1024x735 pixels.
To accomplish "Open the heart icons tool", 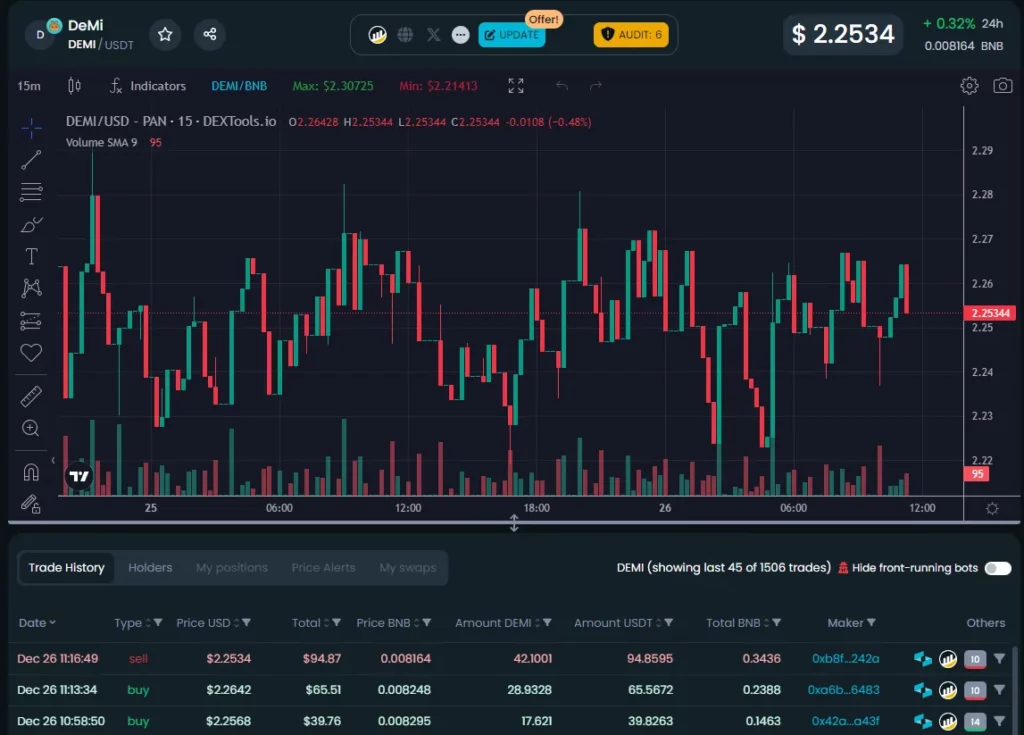I will 31,353.
